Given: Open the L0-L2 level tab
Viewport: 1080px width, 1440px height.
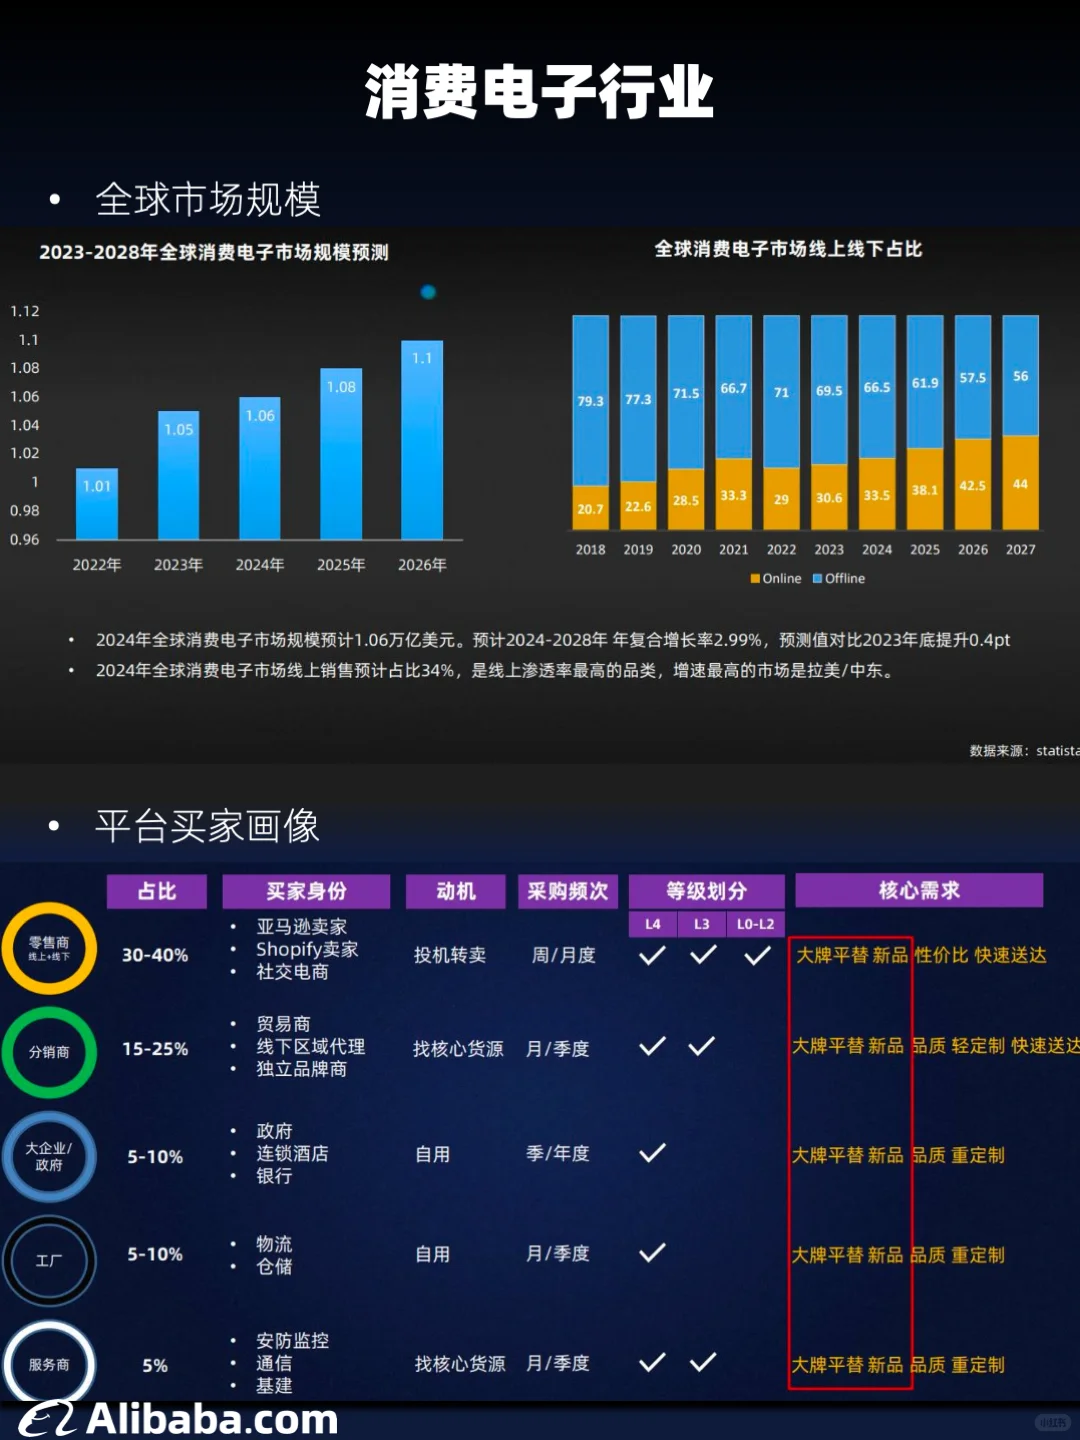Looking at the screenshot, I should 755,924.
